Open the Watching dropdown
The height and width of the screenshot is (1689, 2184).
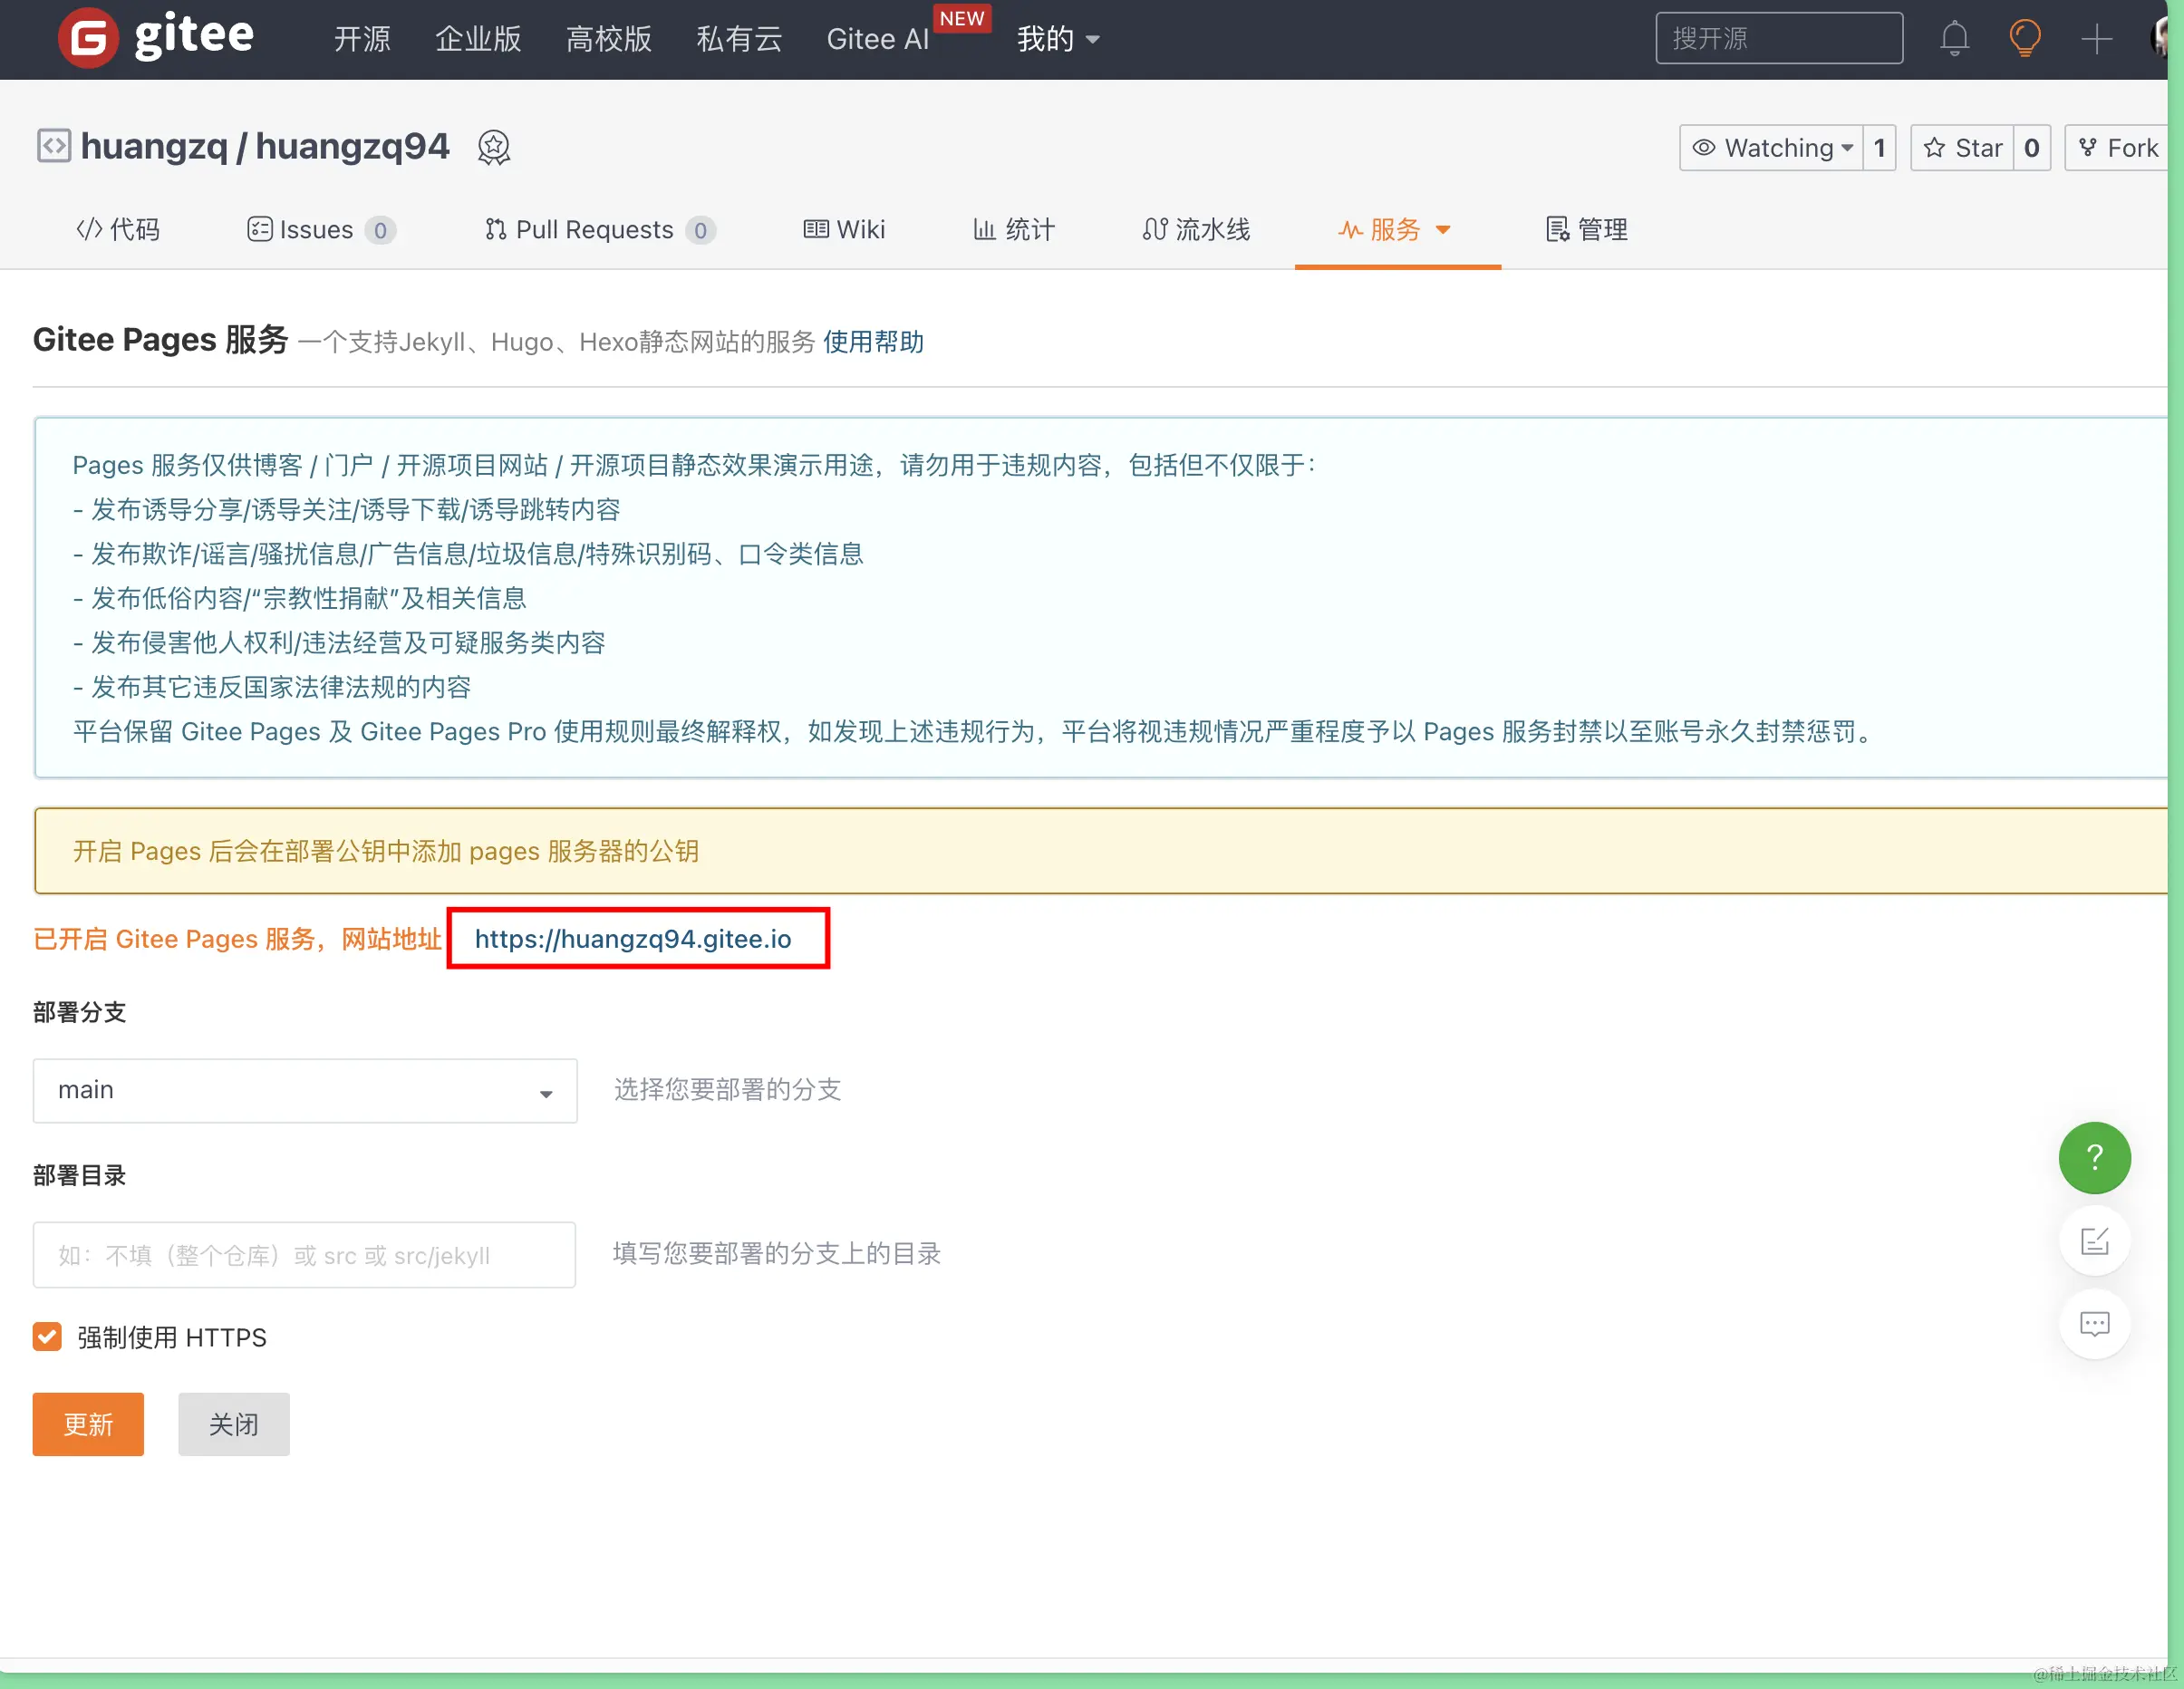click(x=1771, y=148)
